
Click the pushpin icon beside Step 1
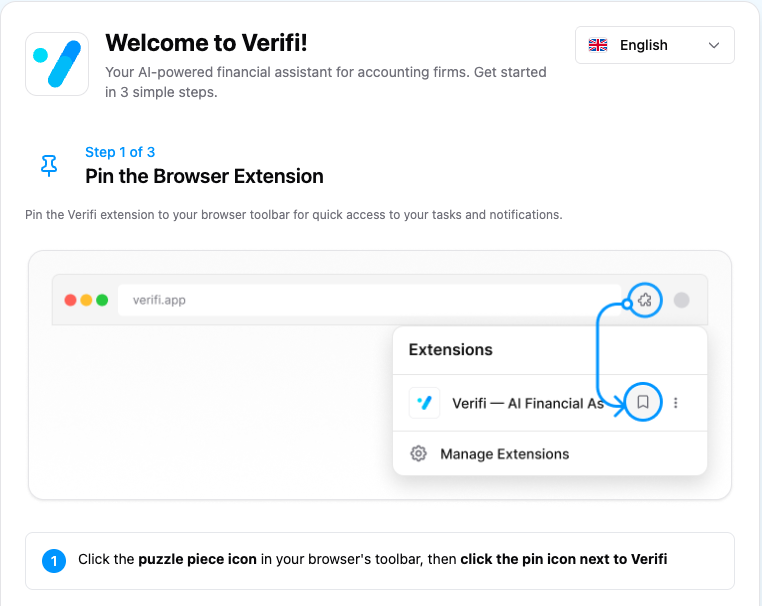[49, 166]
